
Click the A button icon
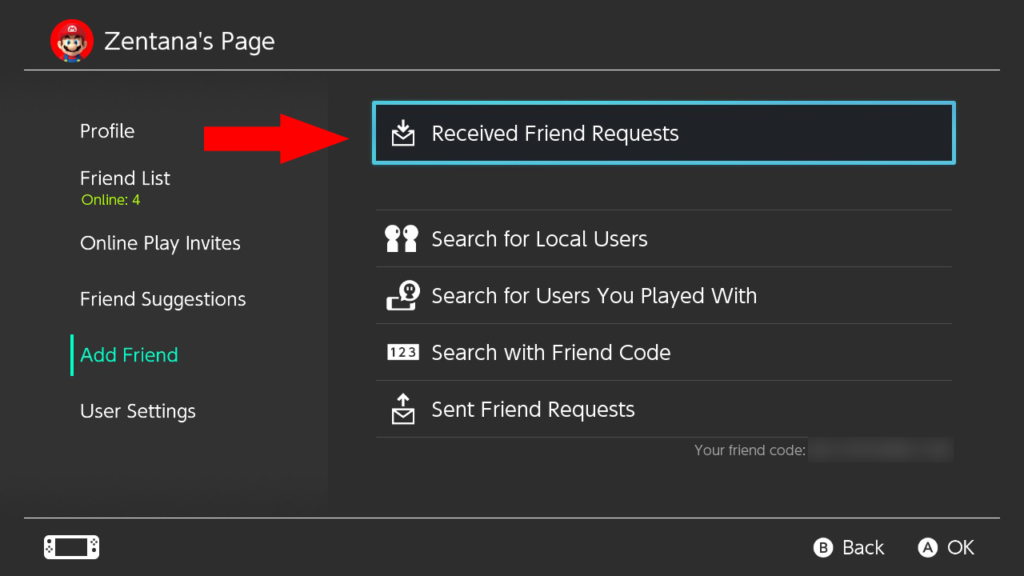coord(927,547)
